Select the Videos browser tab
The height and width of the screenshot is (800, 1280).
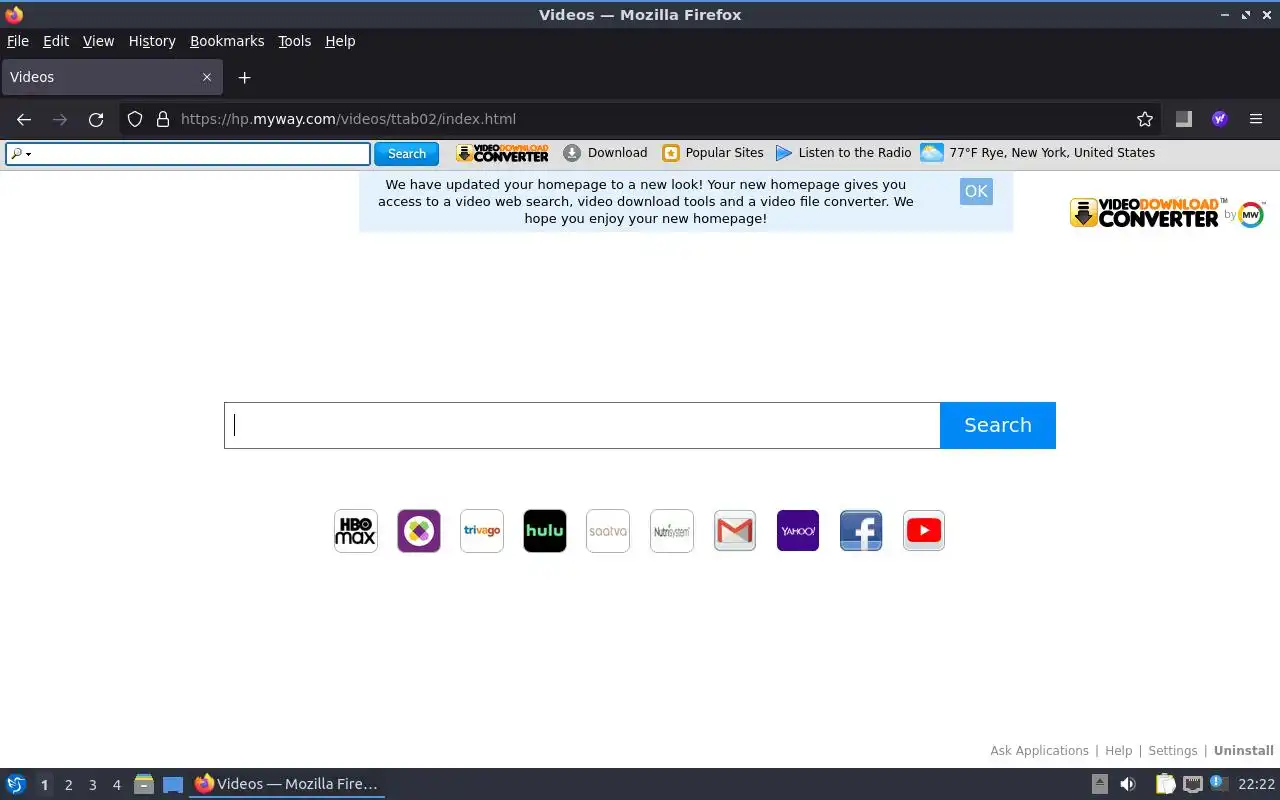point(110,77)
